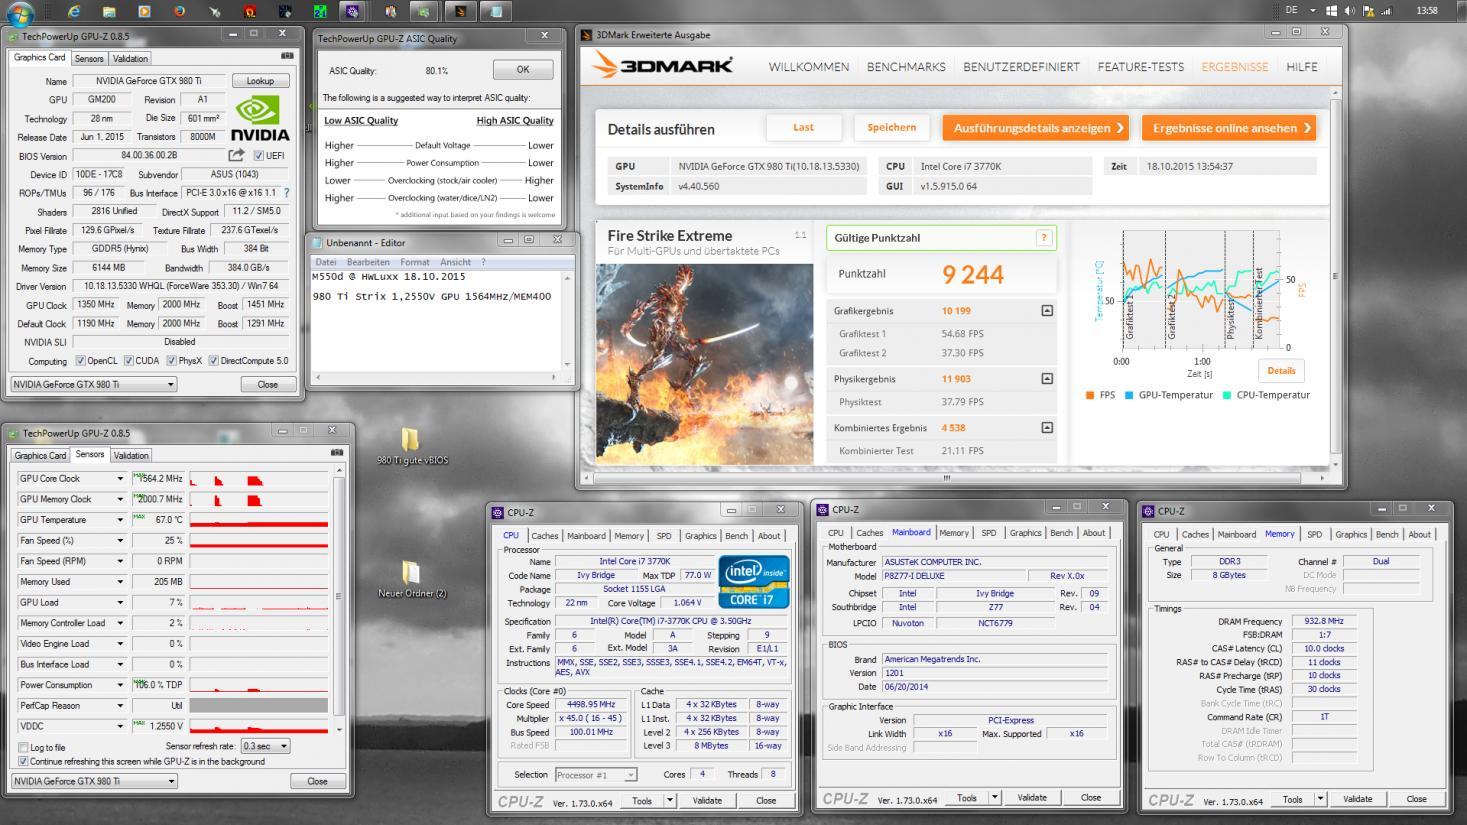Open the Bearbeiten menu in Editor
This screenshot has height=825, width=1467.
point(369,262)
